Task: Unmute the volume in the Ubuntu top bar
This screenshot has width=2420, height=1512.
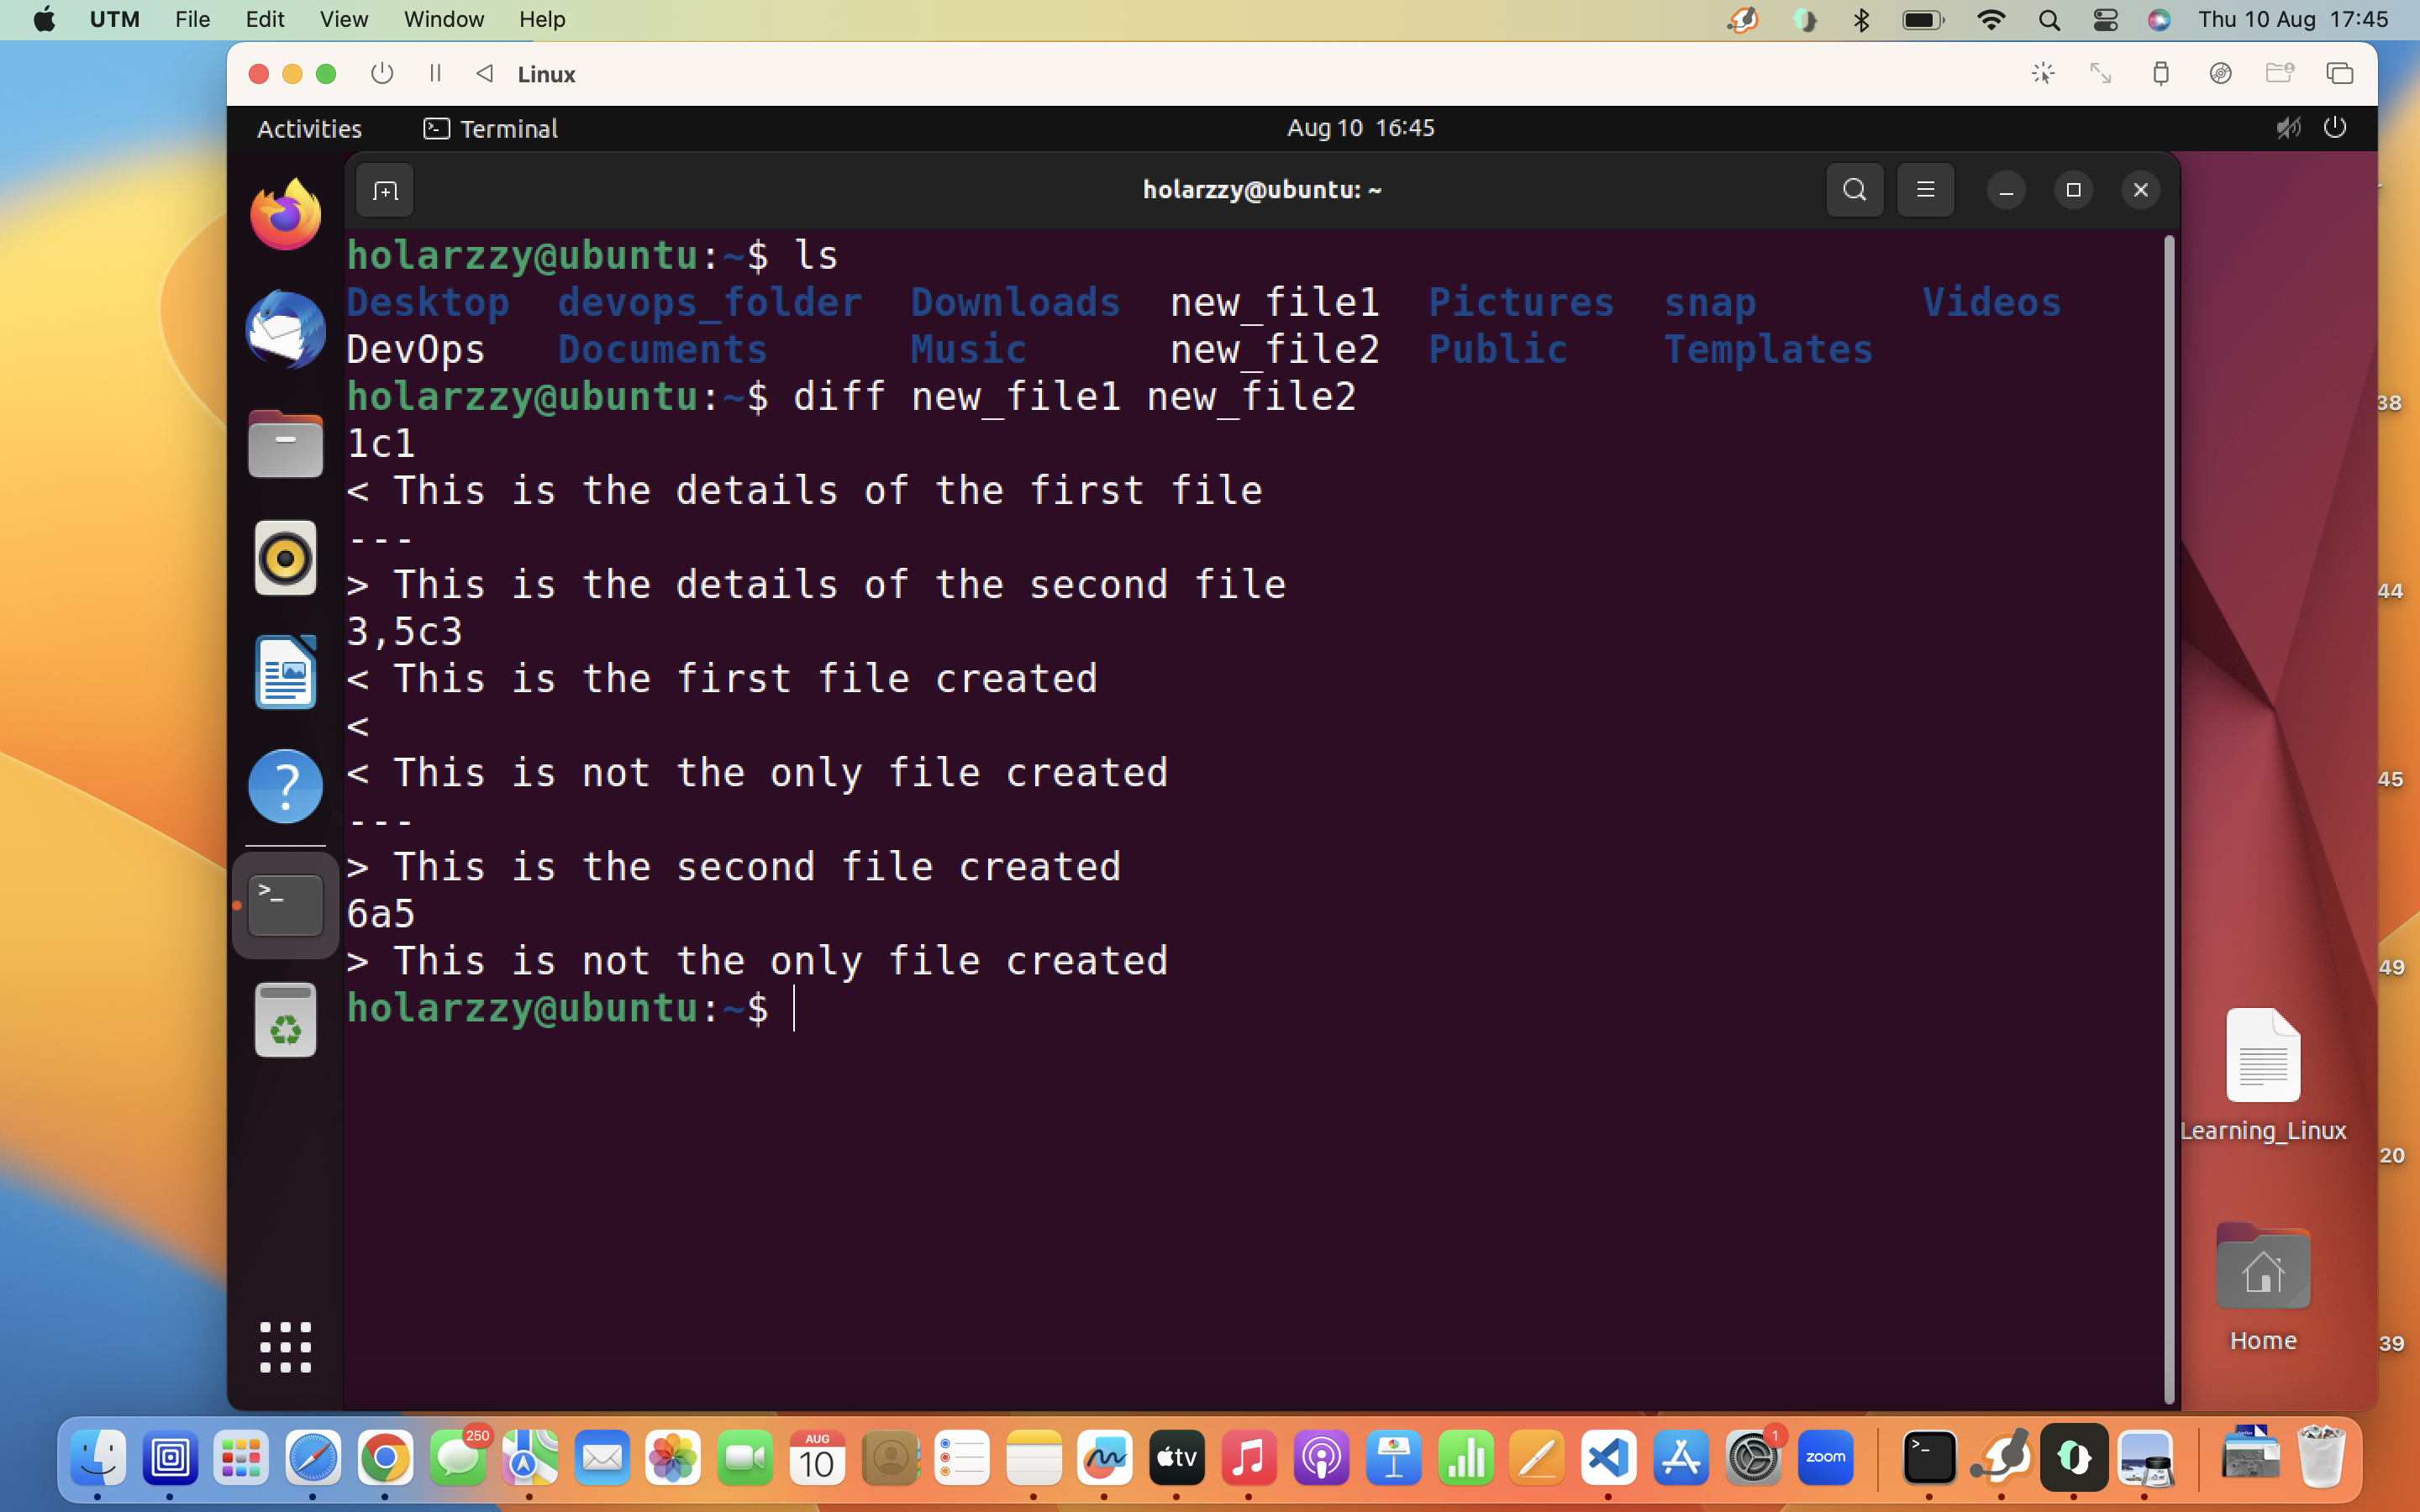Action: click(2289, 127)
